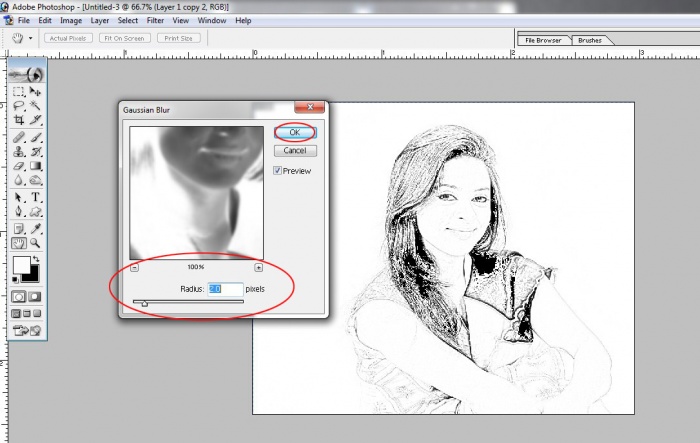Switch to the File Browser tab
700x443 pixels.
543,40
